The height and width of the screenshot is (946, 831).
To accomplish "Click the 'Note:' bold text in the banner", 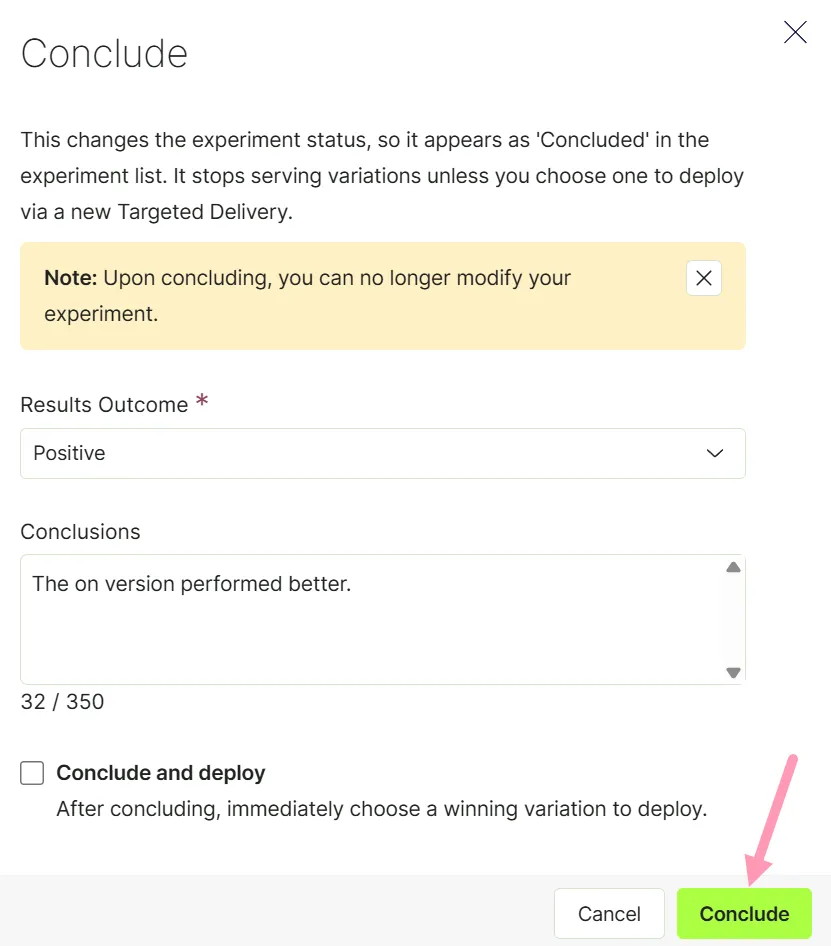I will coord(71,278).
